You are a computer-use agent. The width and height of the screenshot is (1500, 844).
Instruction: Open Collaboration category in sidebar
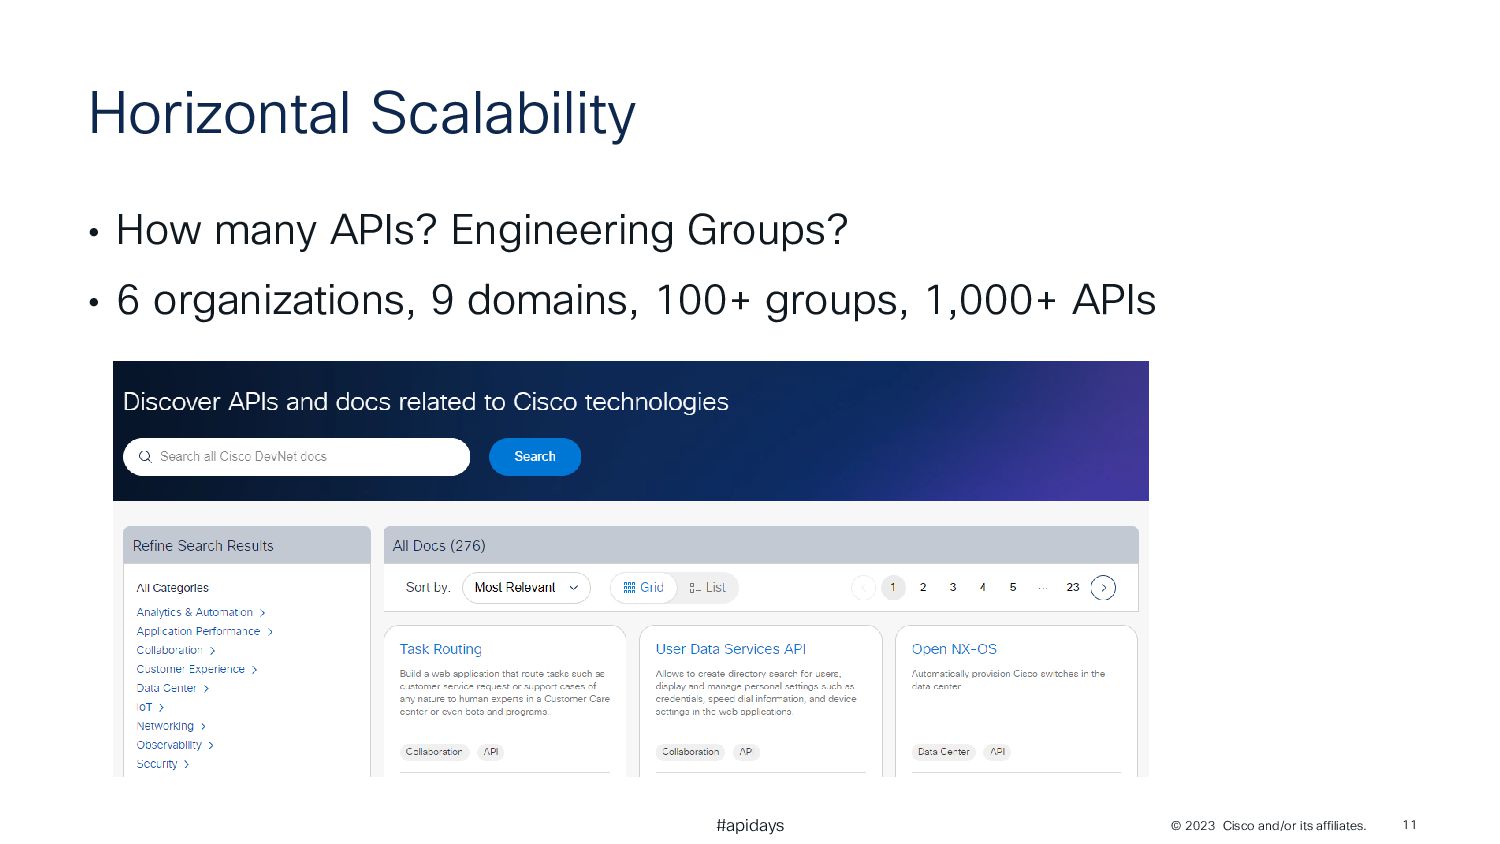[x=169, y=650]
